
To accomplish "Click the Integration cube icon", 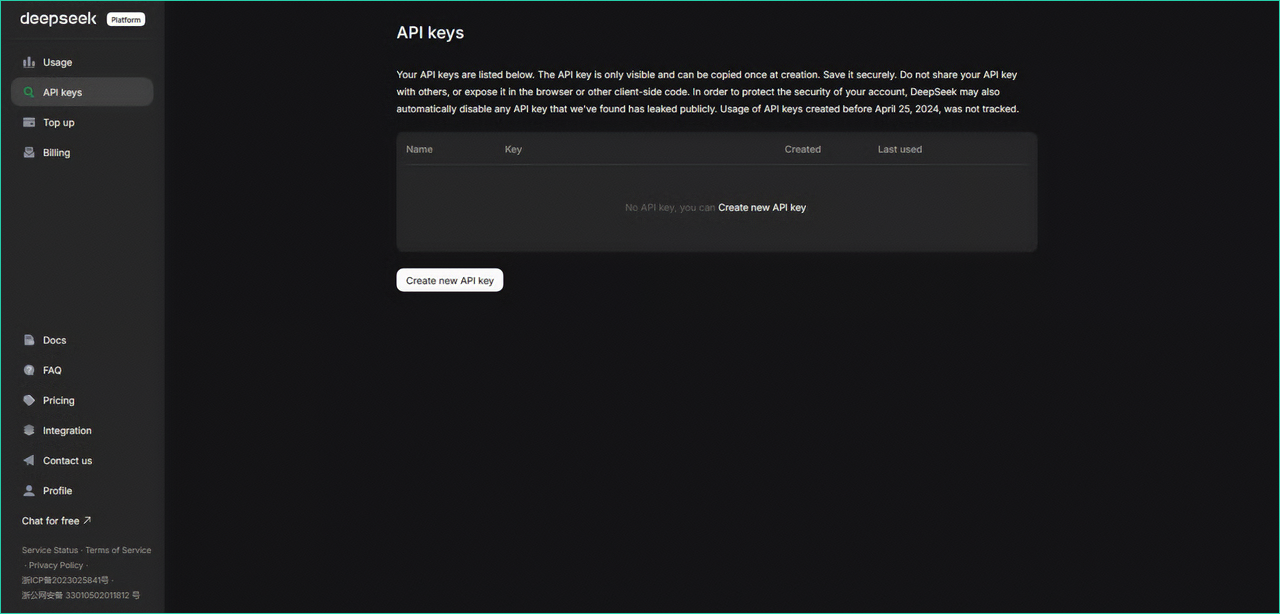I will click(29, 430).
